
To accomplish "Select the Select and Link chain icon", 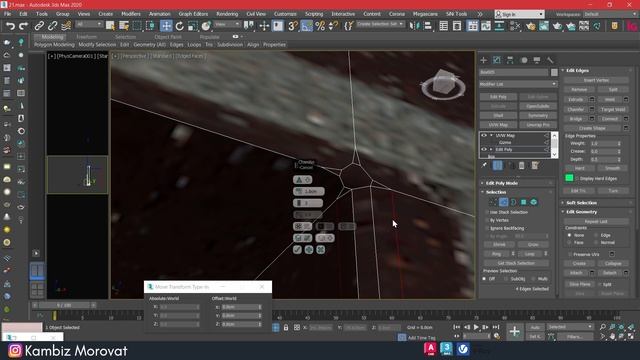I will pyautogui.click(x=39, y=26).
